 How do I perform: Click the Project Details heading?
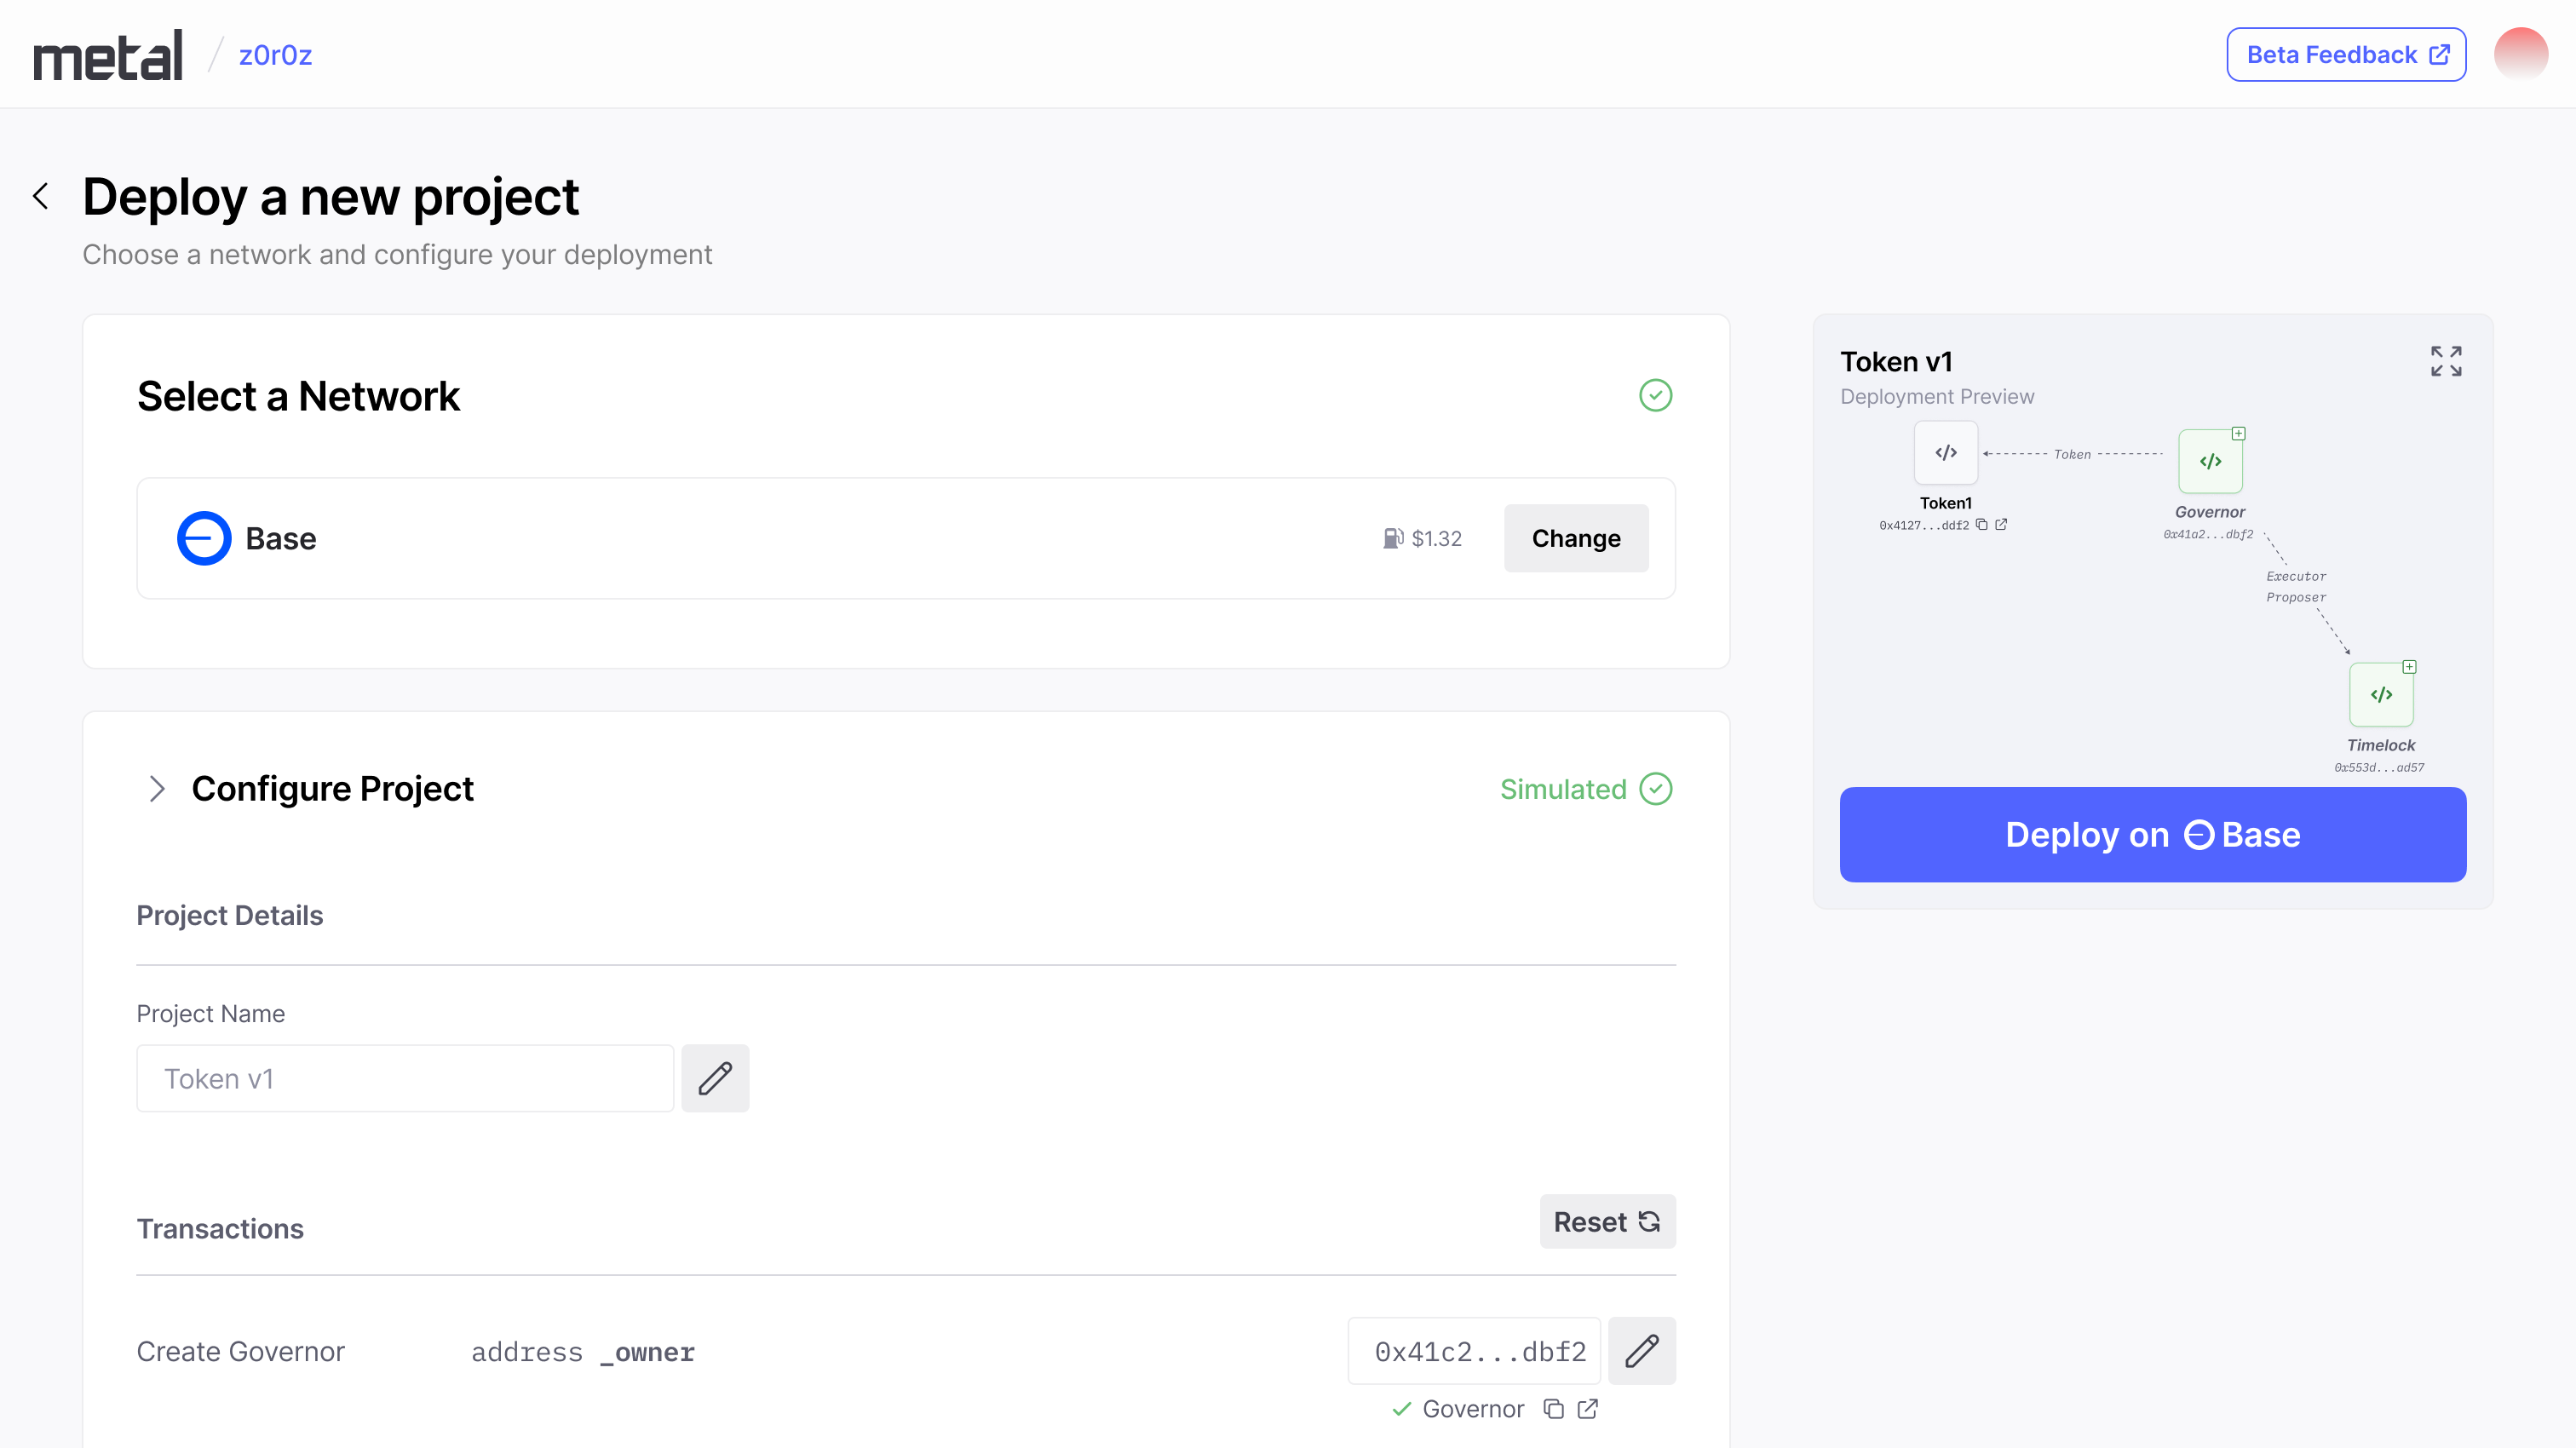229,915
